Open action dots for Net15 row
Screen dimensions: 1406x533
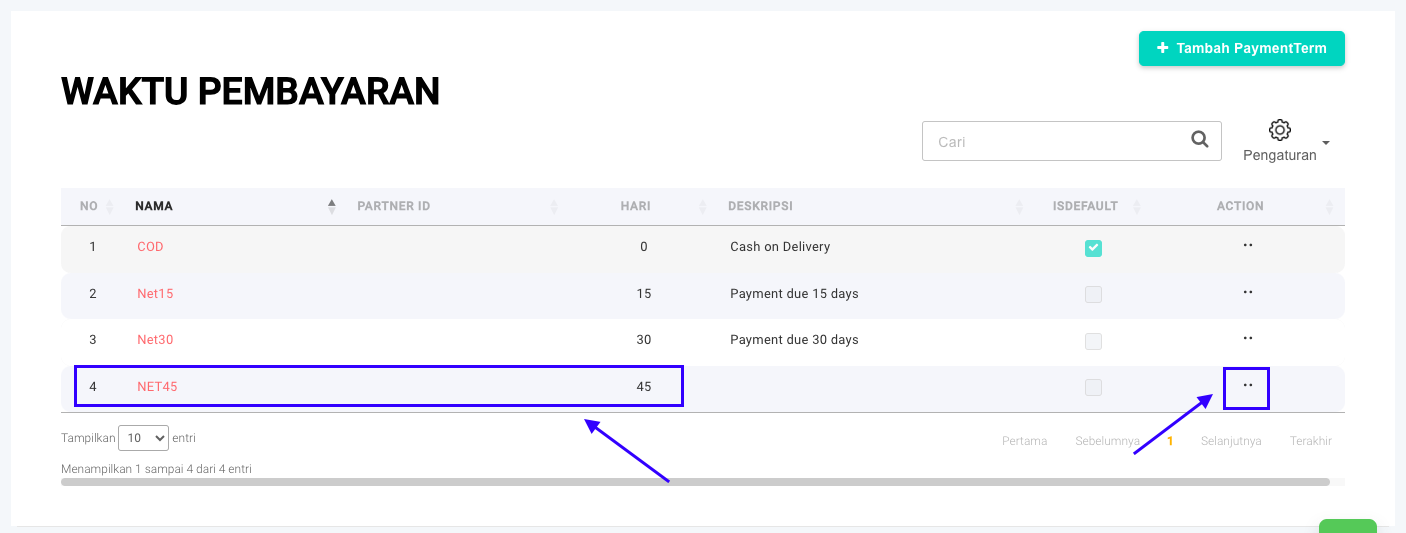coord(1247,293)
